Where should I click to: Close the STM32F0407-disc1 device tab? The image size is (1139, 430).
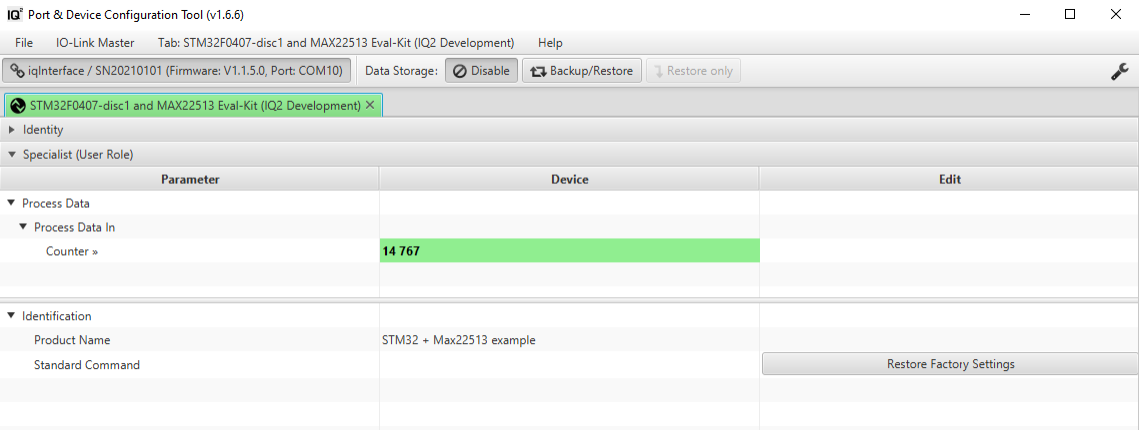(370, 105)
